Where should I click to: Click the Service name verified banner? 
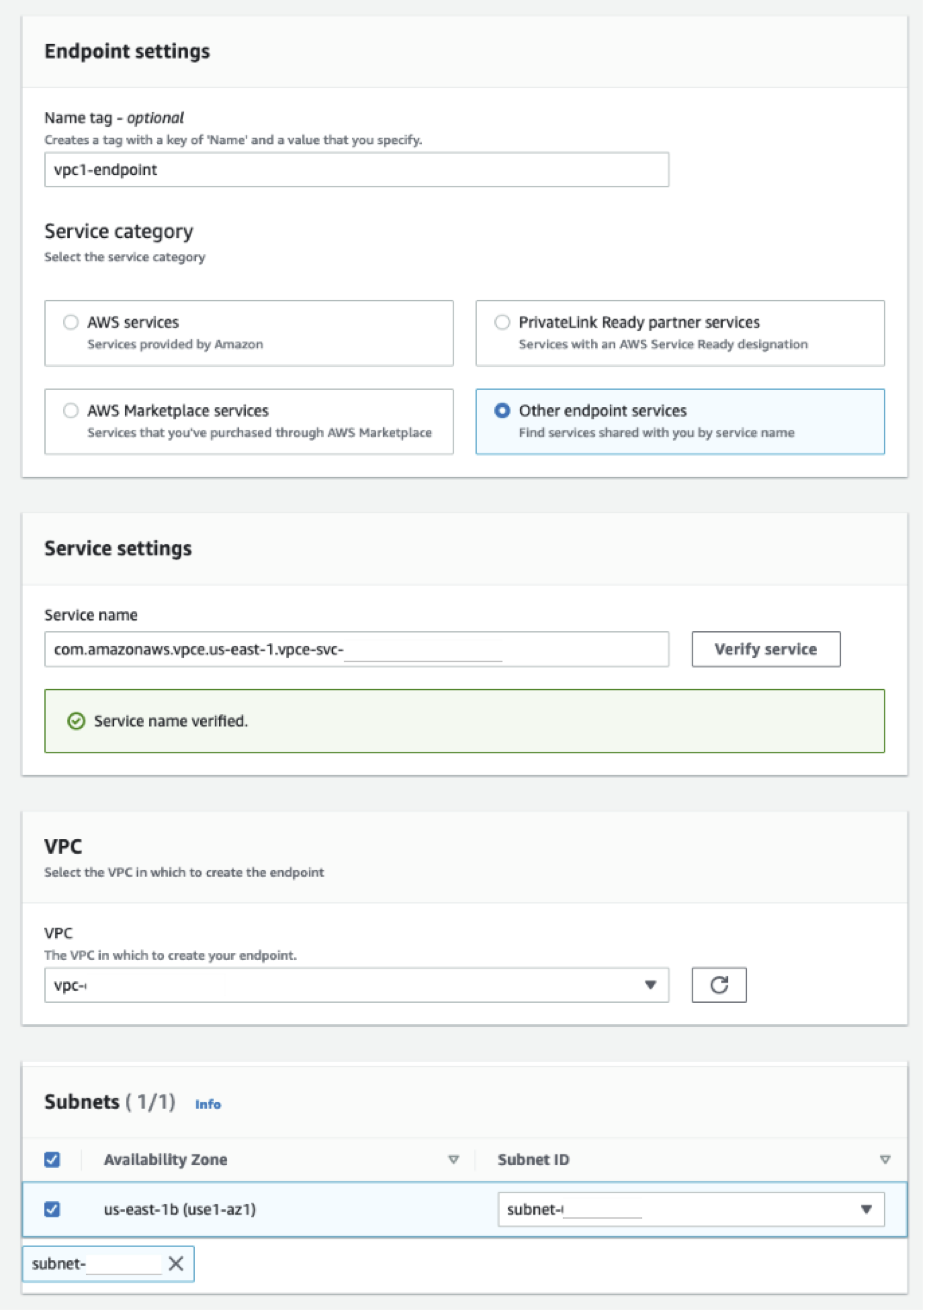(x=465, y=719)
